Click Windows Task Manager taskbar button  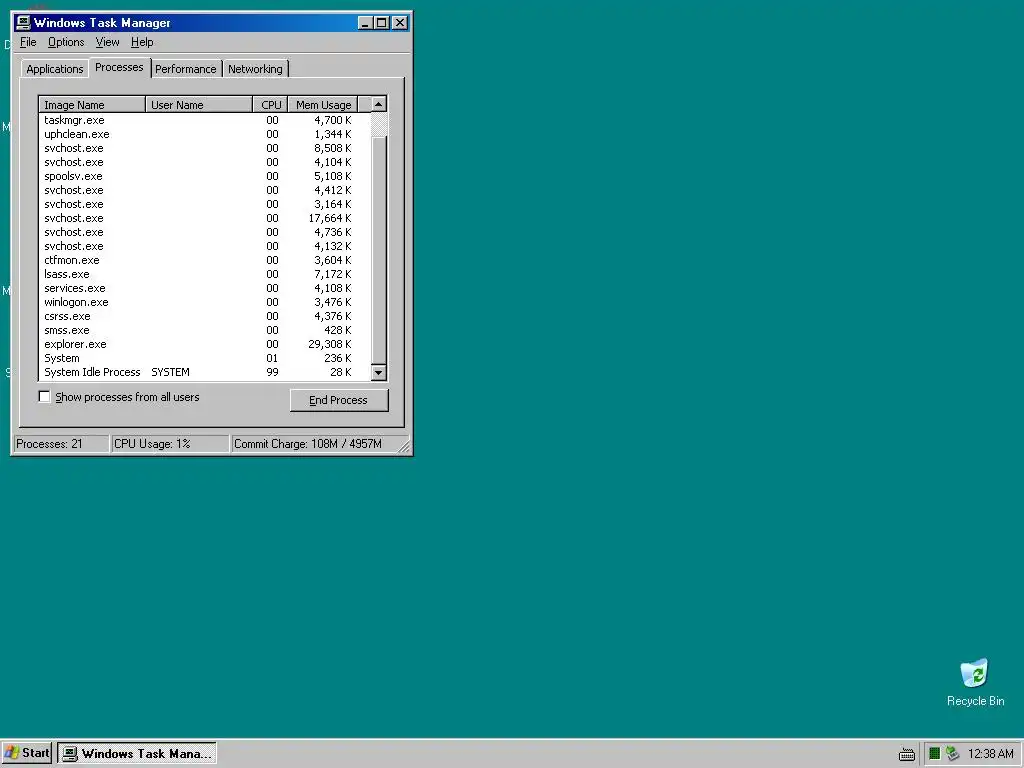click(x=137, y=753)
